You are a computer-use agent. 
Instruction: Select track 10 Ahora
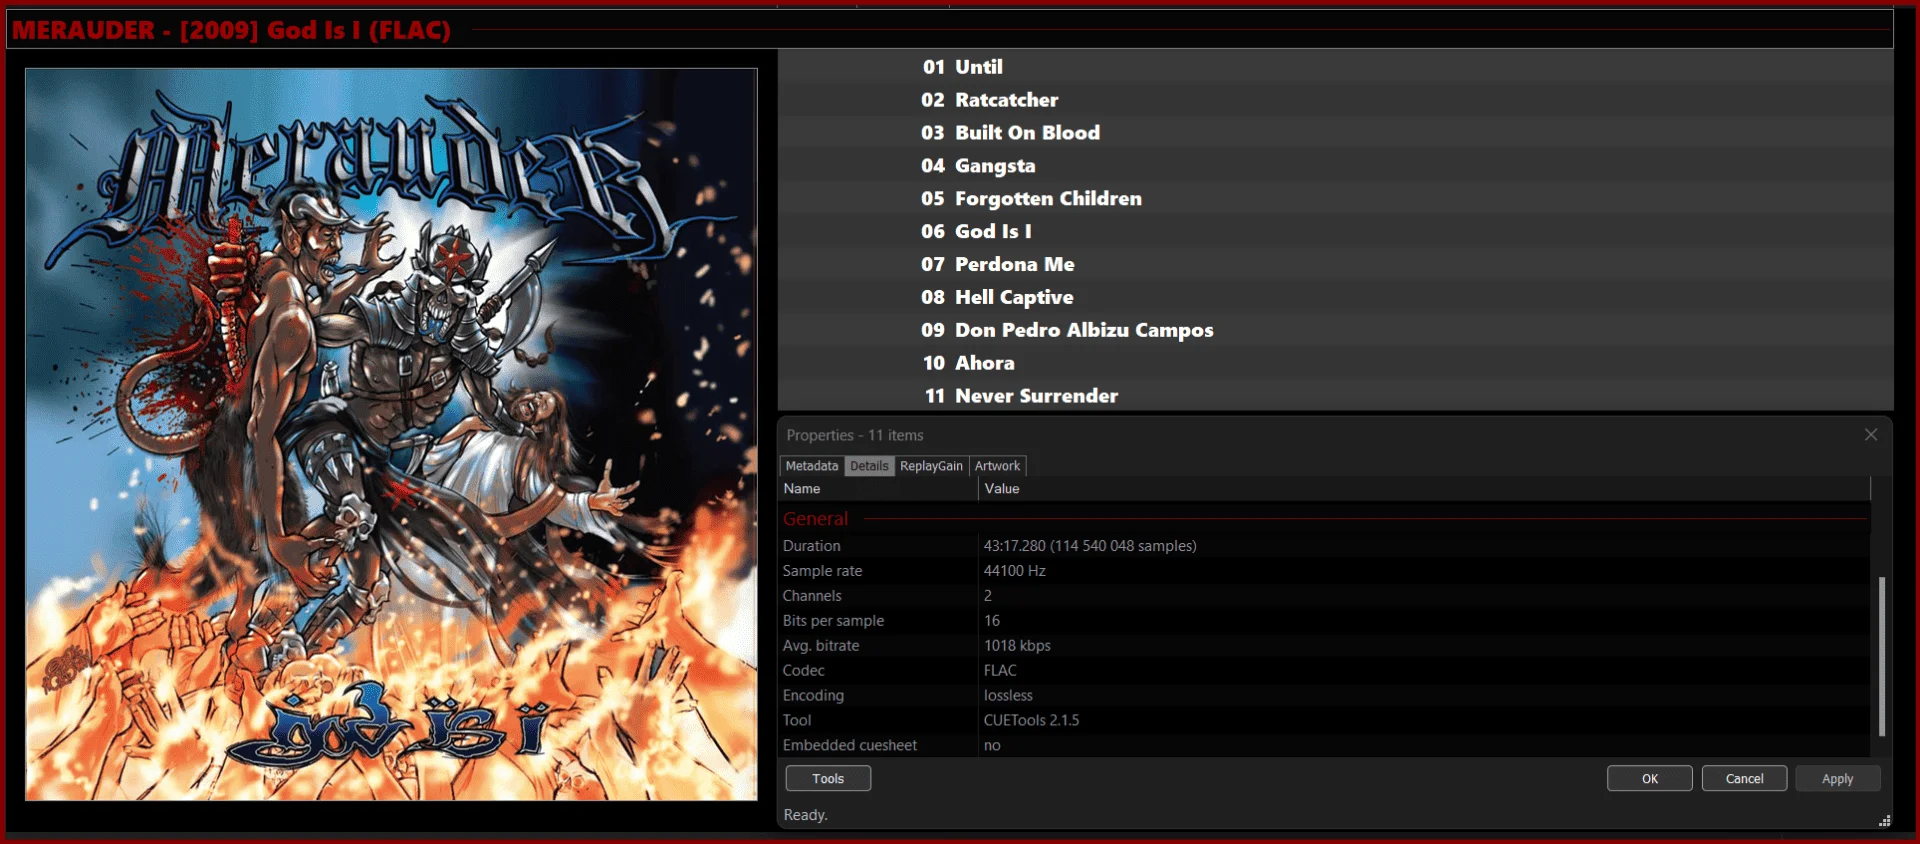tap(1335, 363)
